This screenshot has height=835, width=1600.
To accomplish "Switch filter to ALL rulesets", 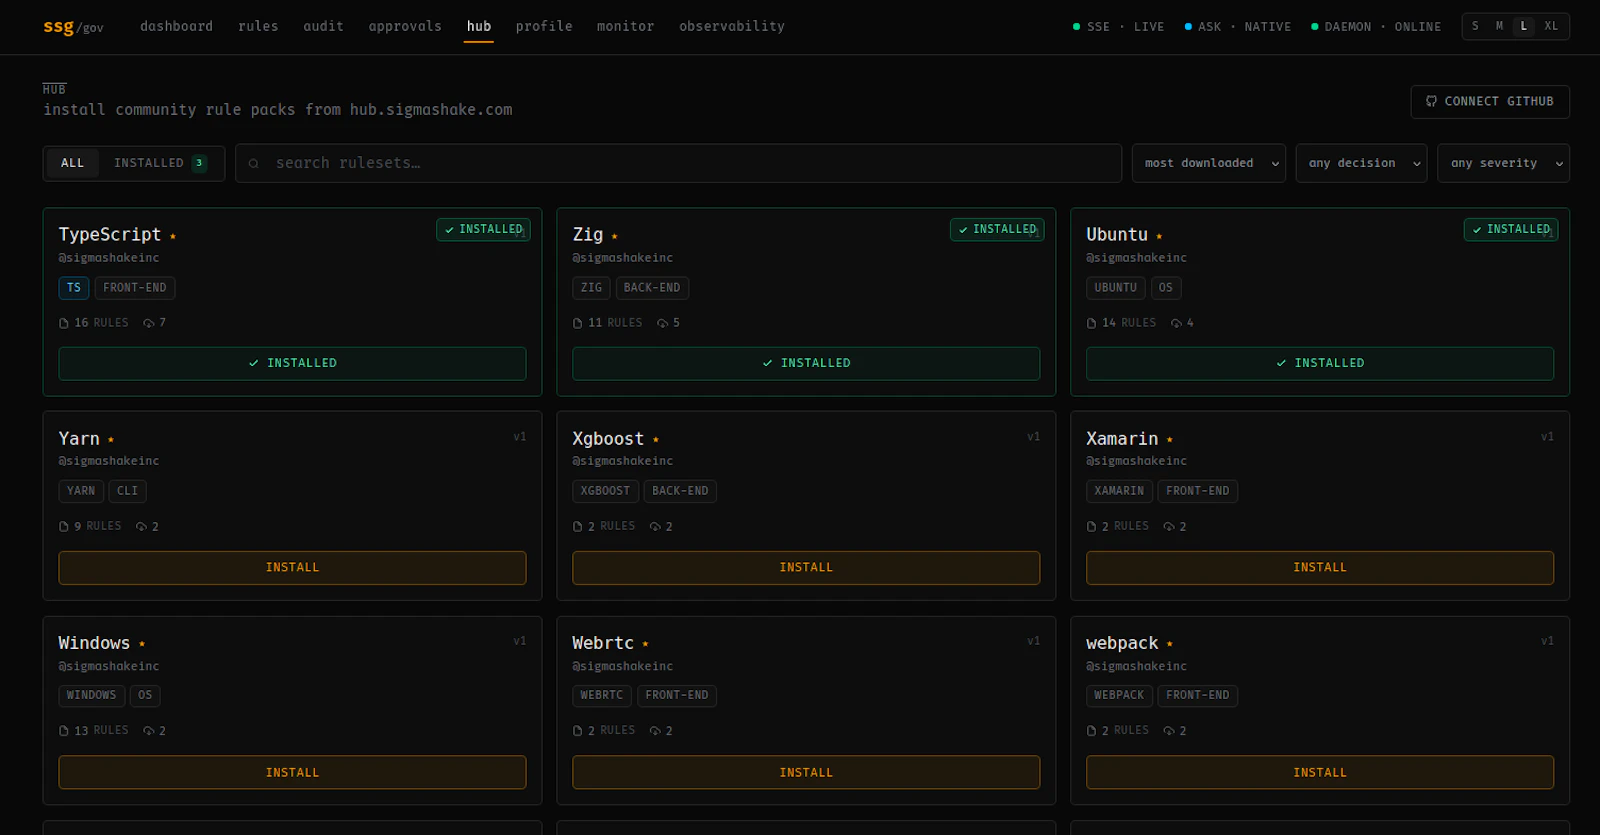I will click(73, 163).
